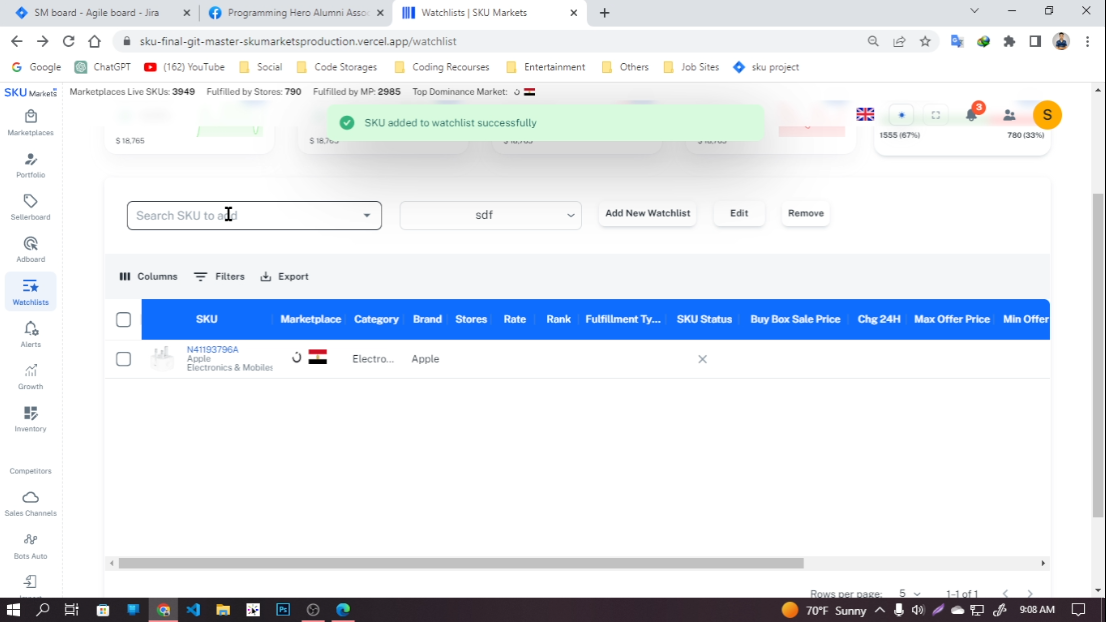This screenshot has width=1106, height=622.
Task: Expand Search SKU dropdown arrow
Action: [x=367, y=215]
